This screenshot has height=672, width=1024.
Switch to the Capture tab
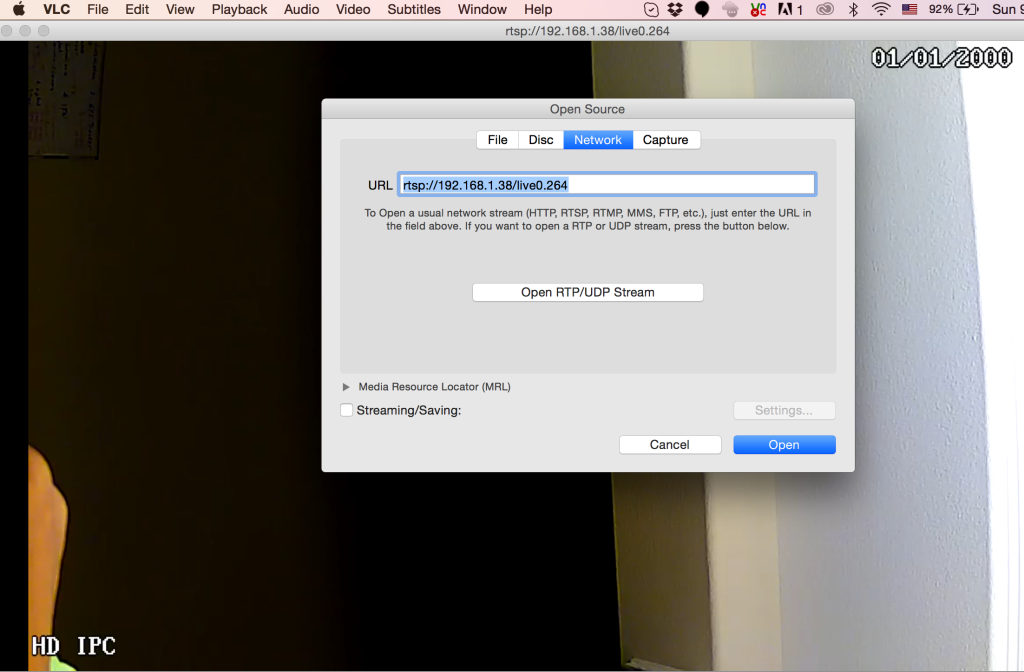pos(666,140)
